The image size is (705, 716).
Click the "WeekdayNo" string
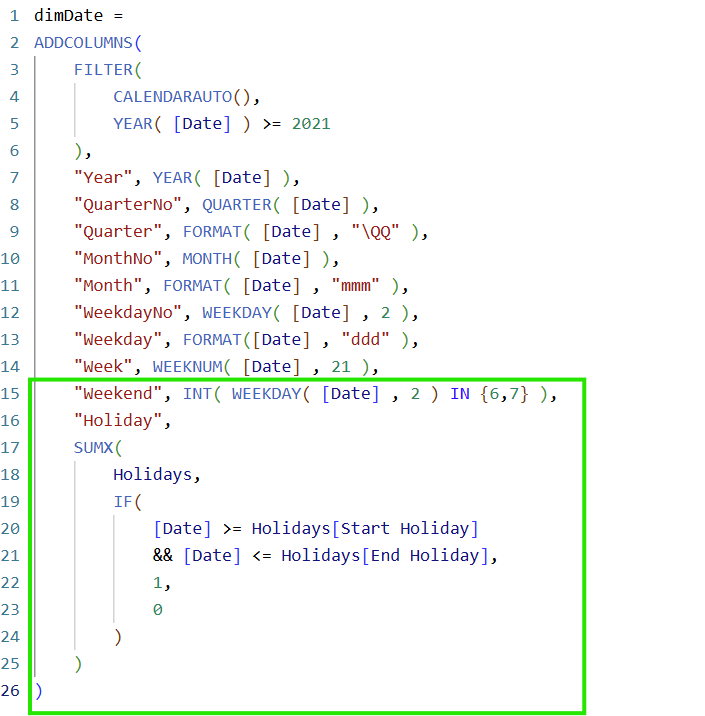pyautogui.click(x=128, y=313)
